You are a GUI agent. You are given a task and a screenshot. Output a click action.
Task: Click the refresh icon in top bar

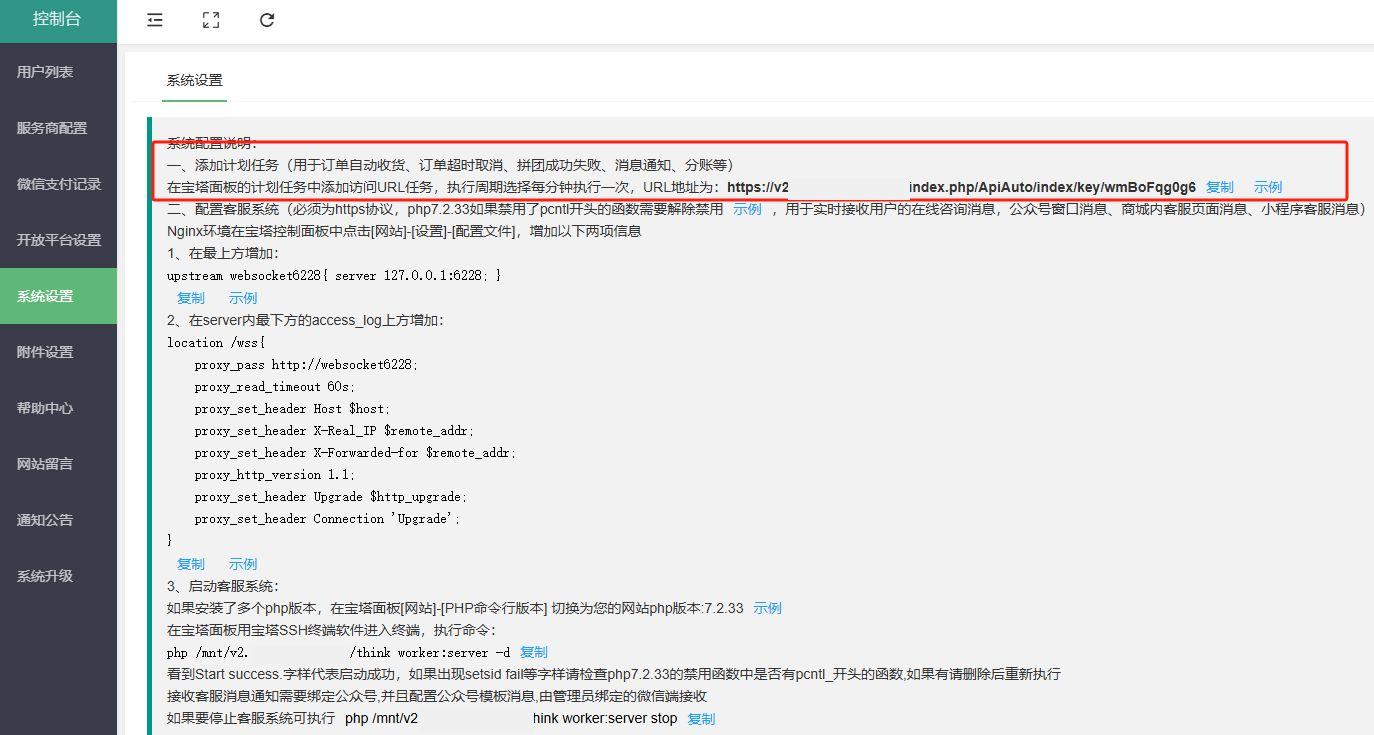point(267,20)
